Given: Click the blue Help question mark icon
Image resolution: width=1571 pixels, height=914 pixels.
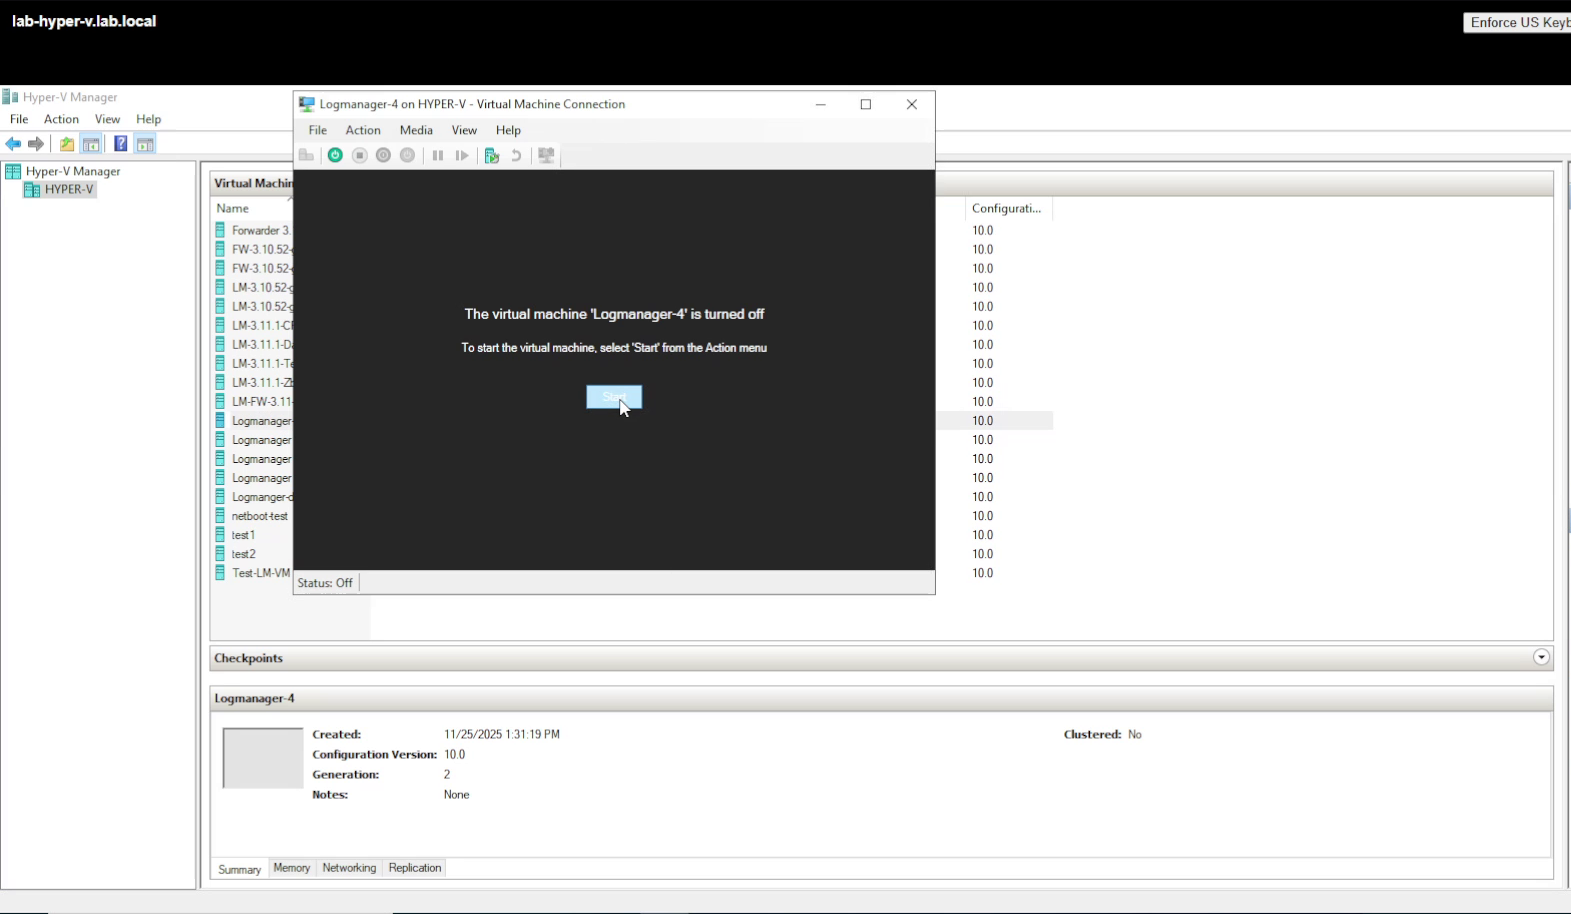Looking at the screenshot, I should 120,144.
